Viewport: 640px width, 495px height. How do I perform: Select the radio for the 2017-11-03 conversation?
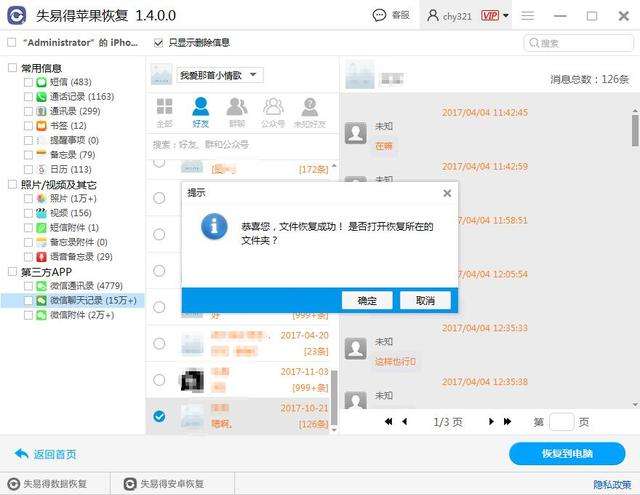click(x=159, y=380)
